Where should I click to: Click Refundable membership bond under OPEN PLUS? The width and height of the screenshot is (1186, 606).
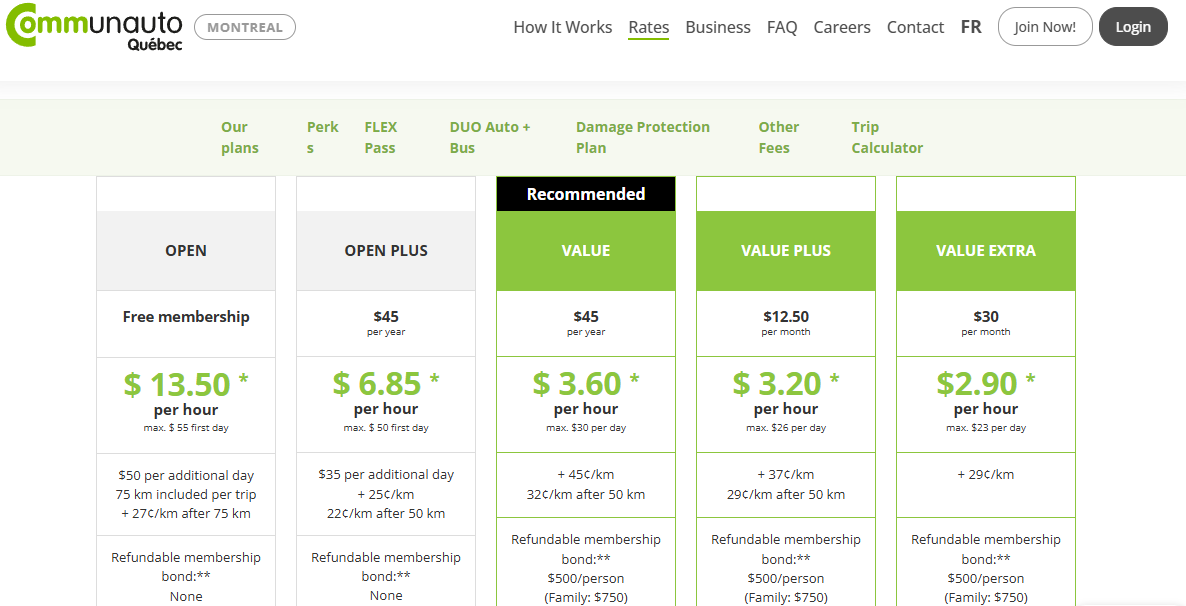(386, 567)
